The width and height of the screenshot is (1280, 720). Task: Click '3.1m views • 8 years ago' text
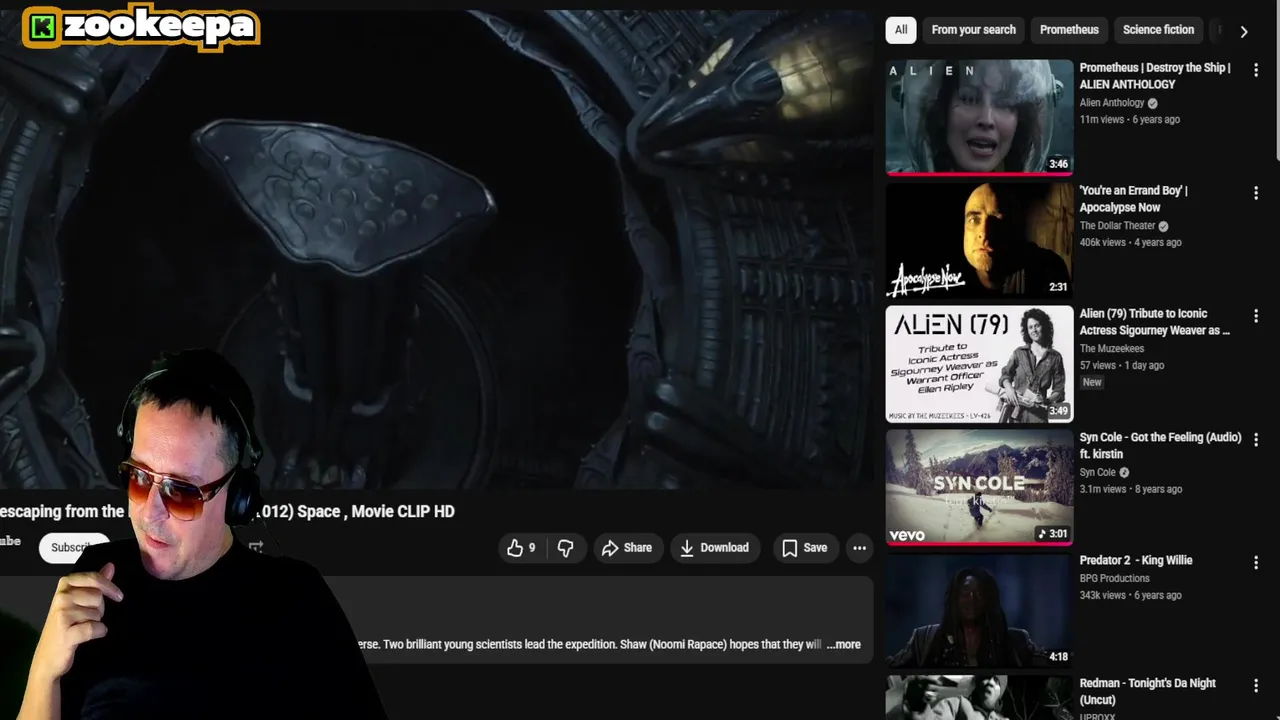1131,489
